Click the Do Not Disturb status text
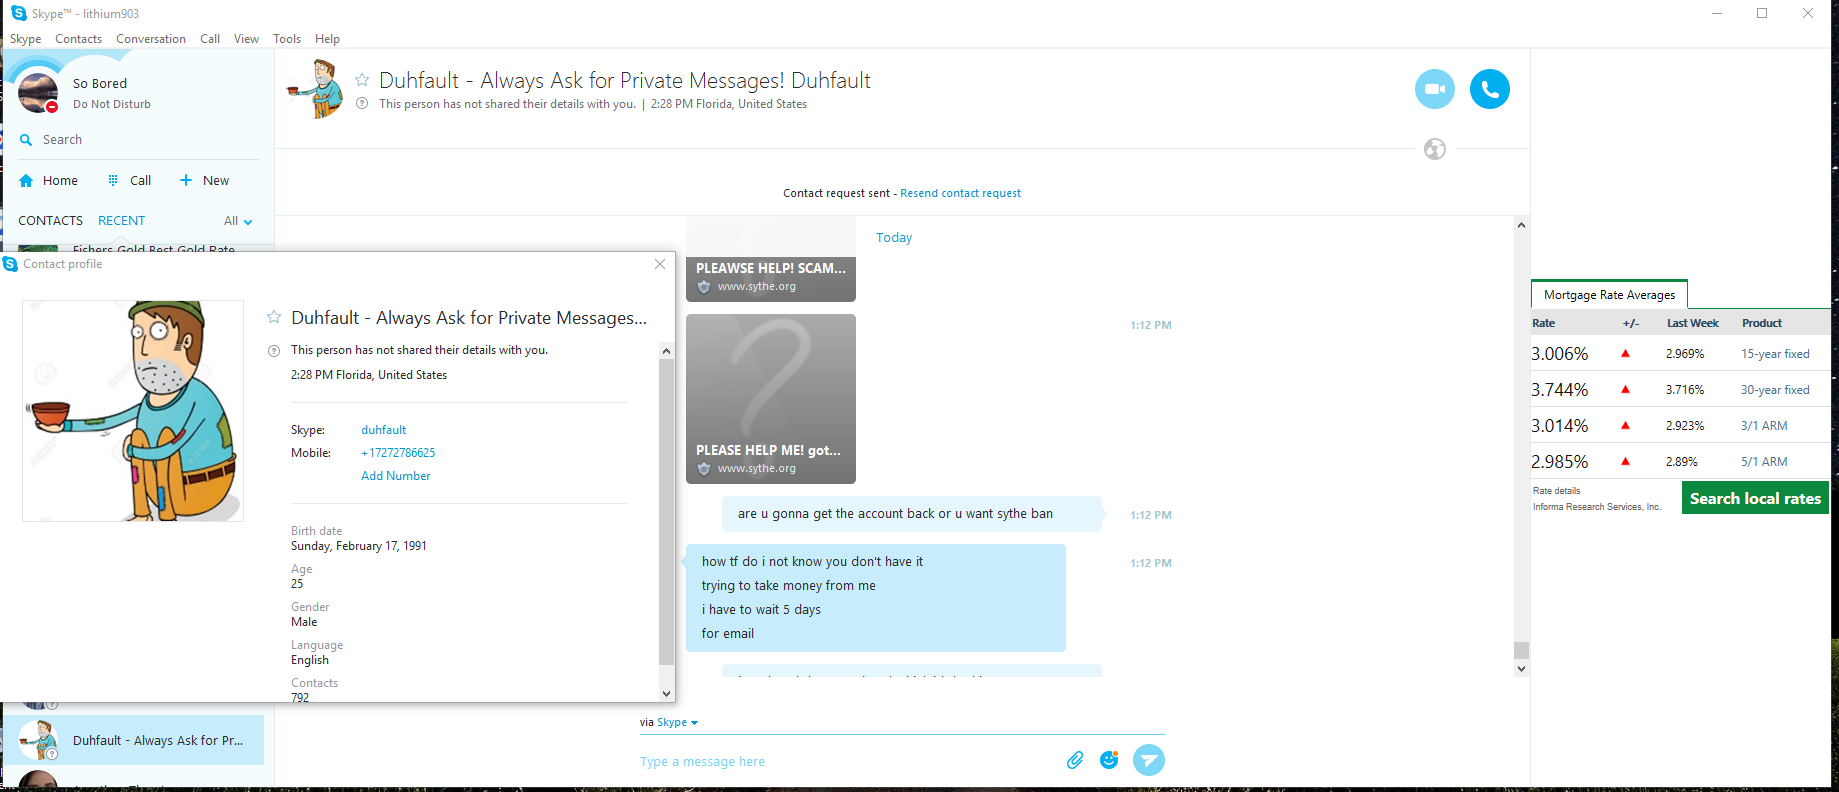This screenshot has width=1839, height=792. coord(112,104)
